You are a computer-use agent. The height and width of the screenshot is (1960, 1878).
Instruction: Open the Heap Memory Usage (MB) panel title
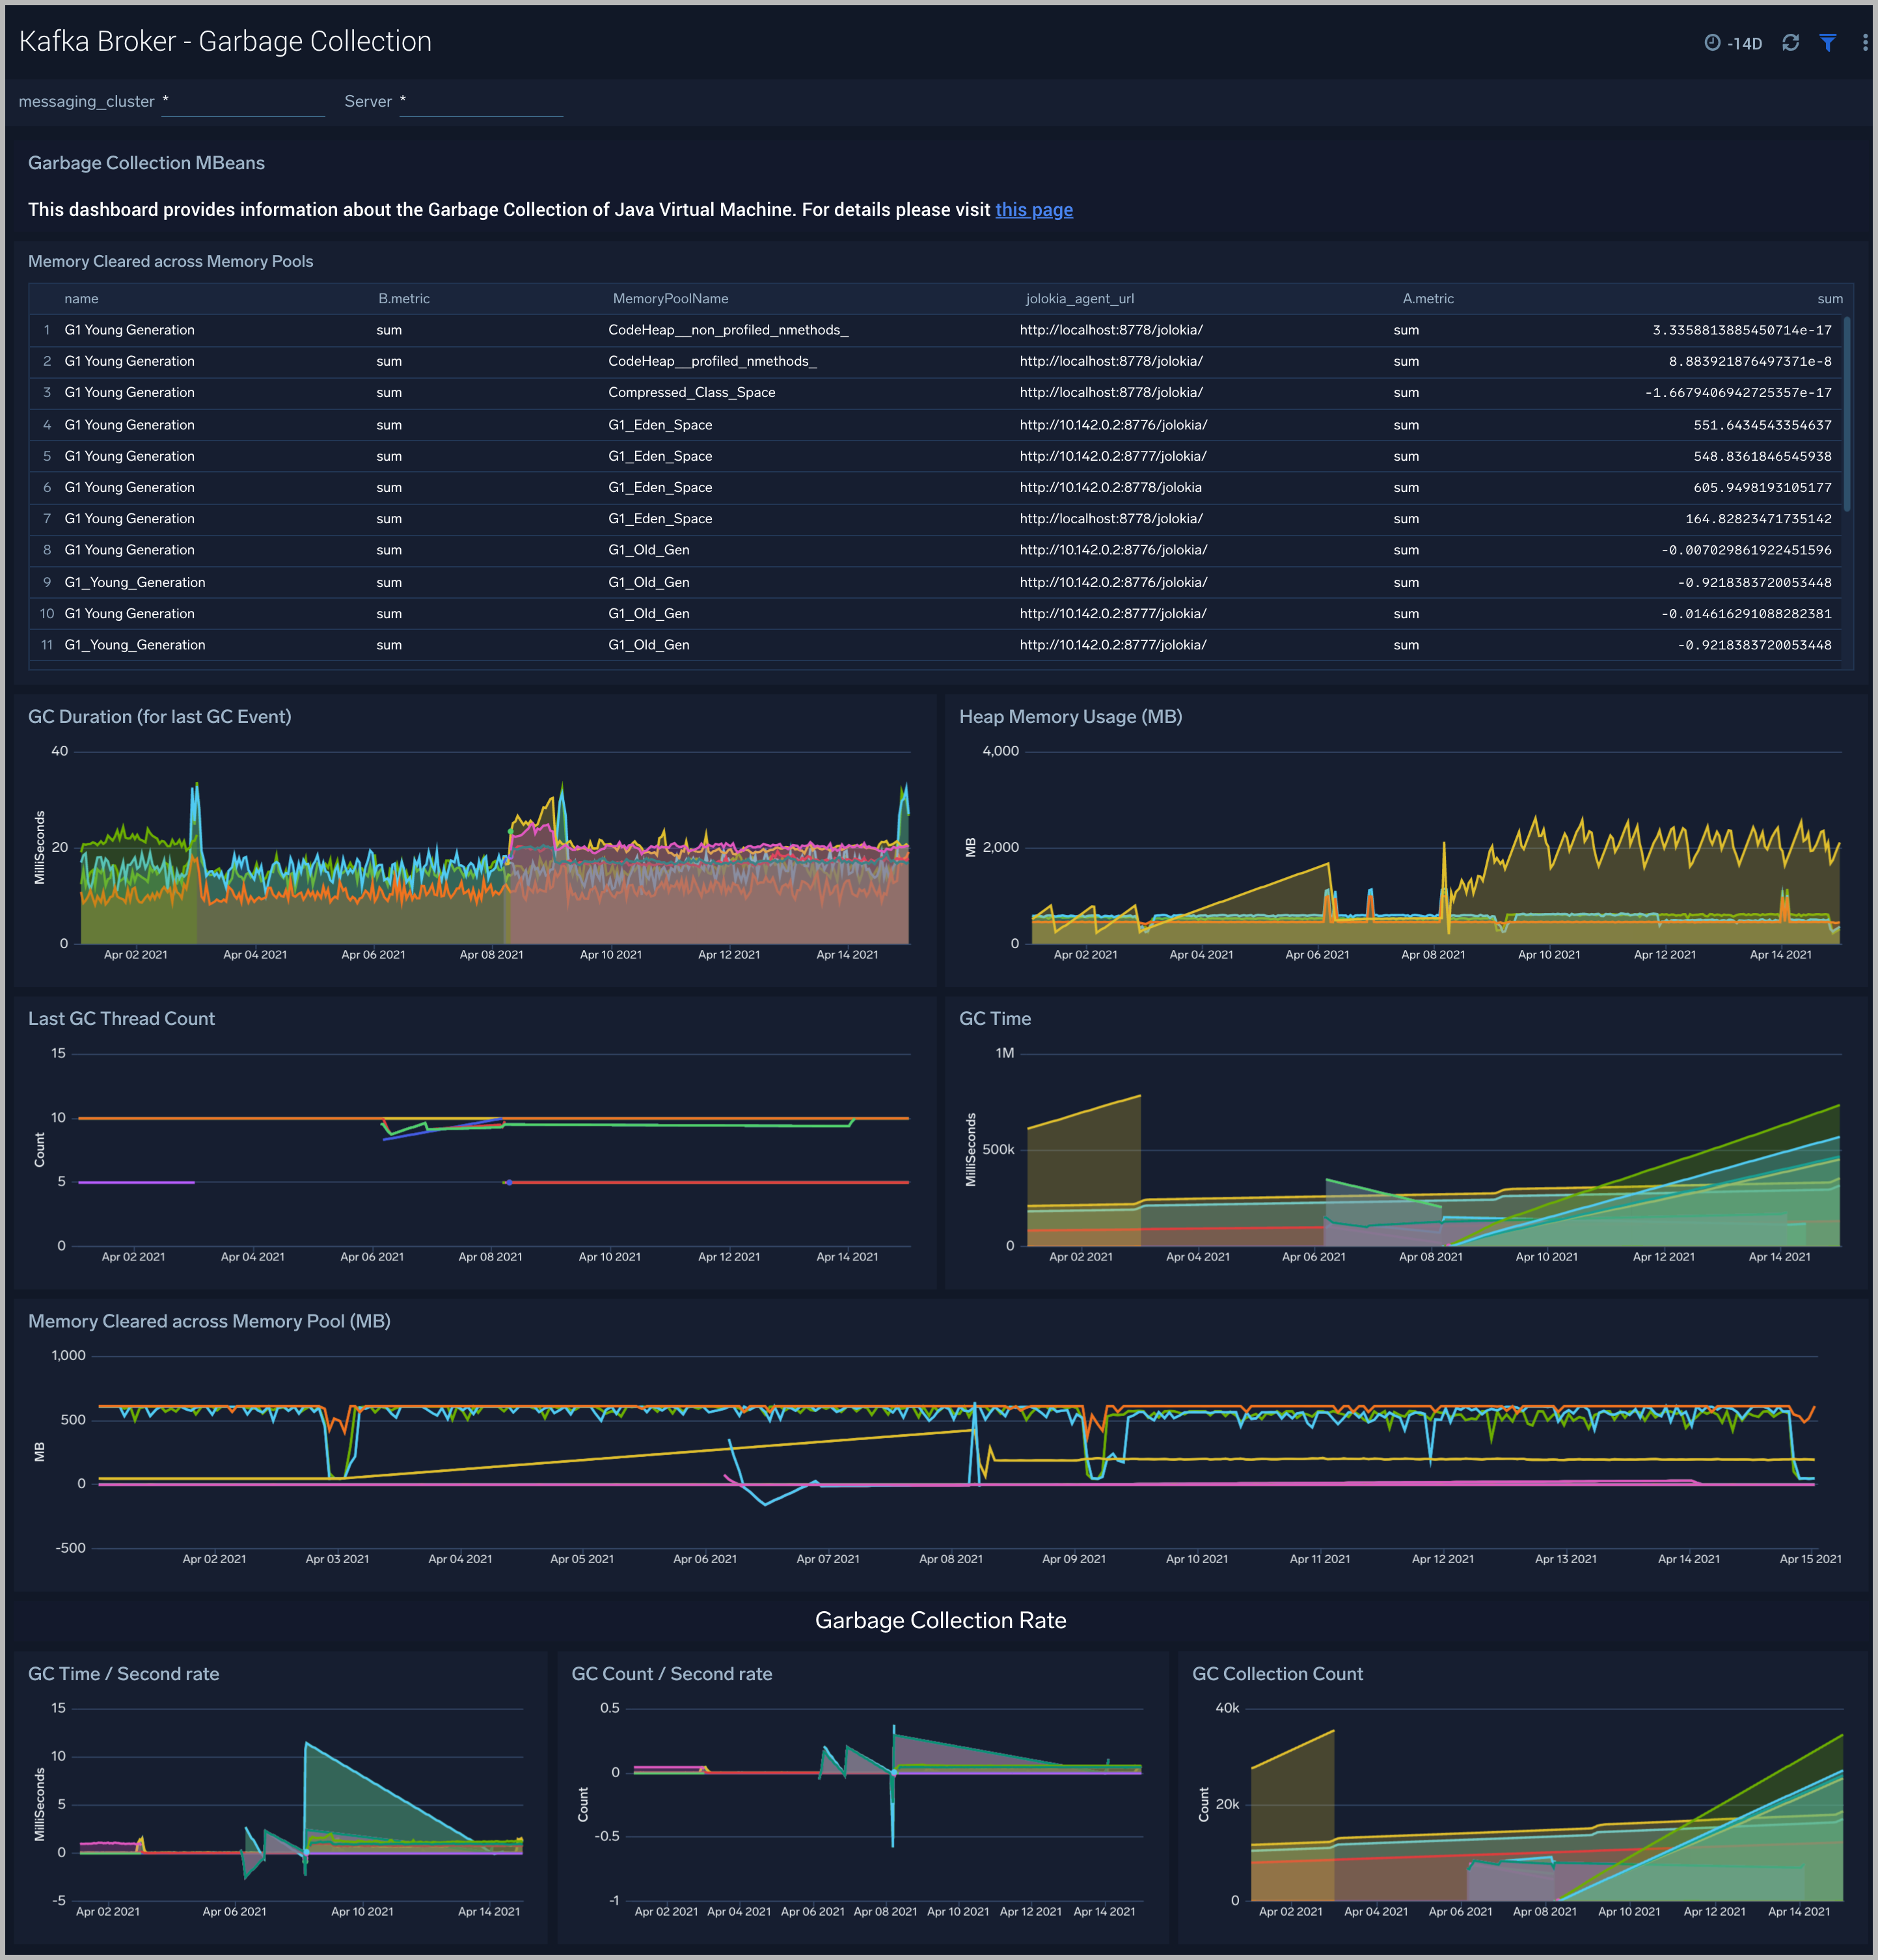tap(1071, 717)
